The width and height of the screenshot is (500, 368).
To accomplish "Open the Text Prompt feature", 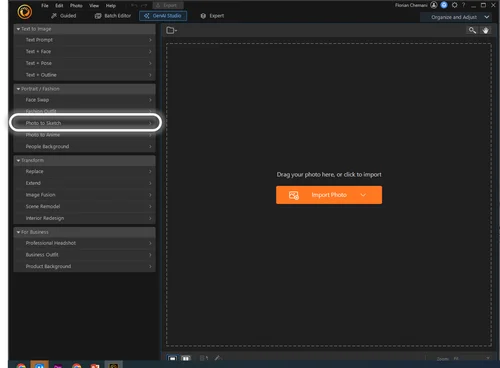I will click(x=85, y=40).
